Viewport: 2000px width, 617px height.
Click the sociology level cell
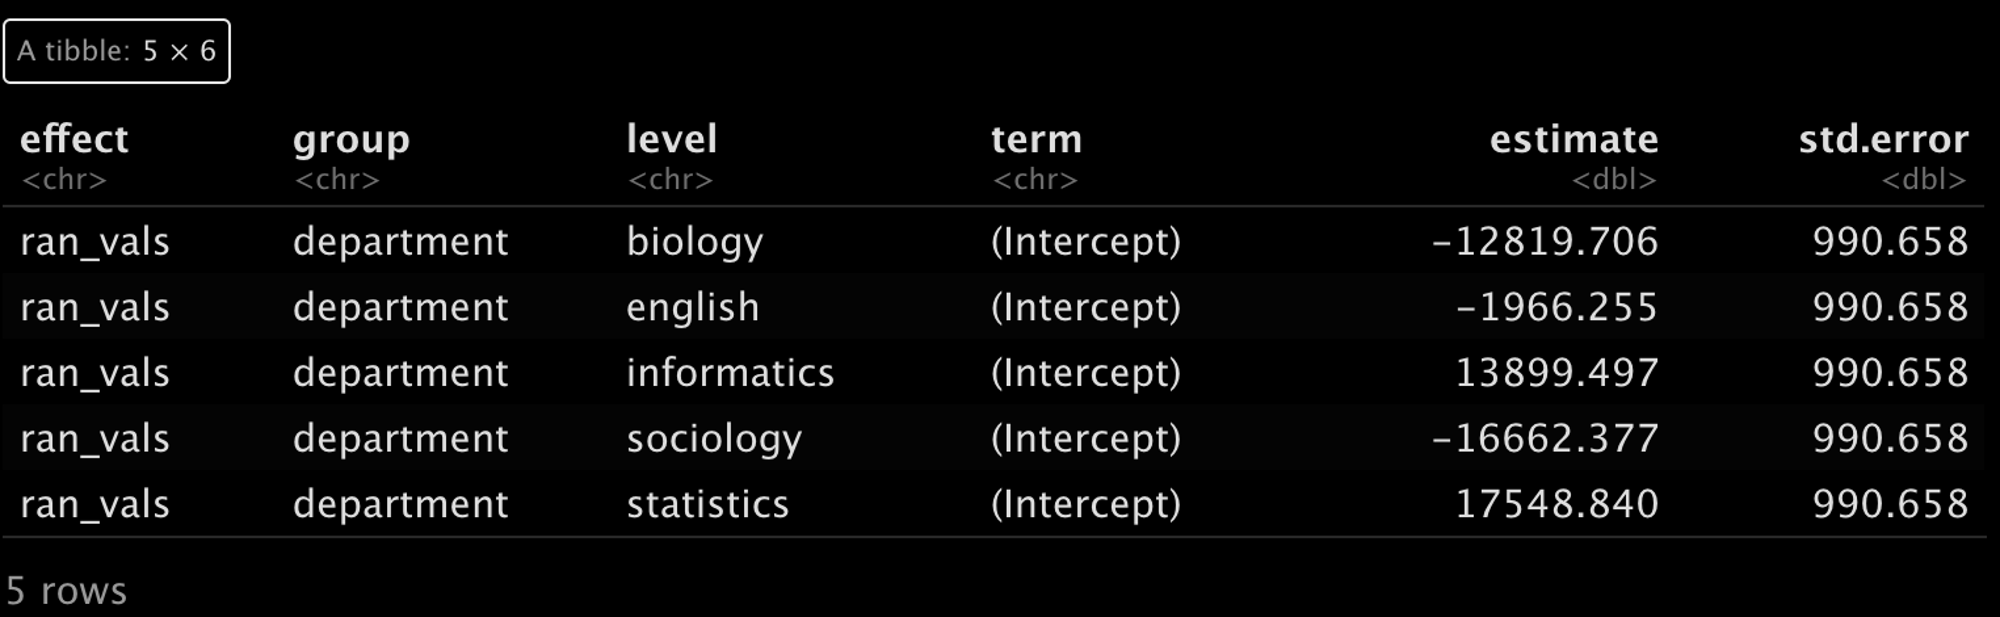714,439
